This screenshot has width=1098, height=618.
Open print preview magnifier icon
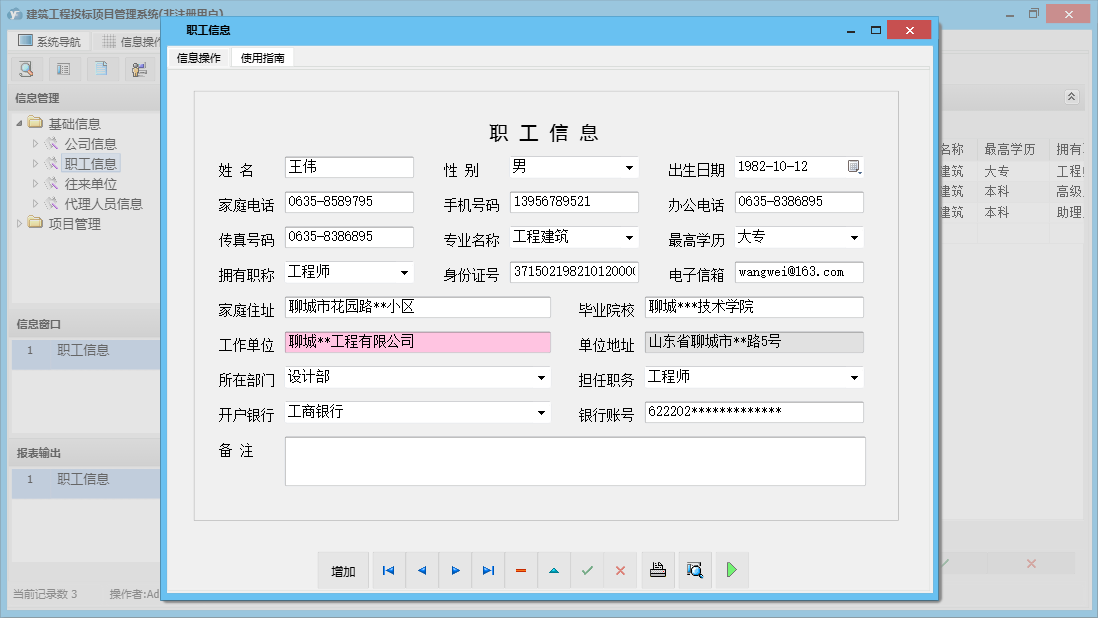tap(694, 570)
